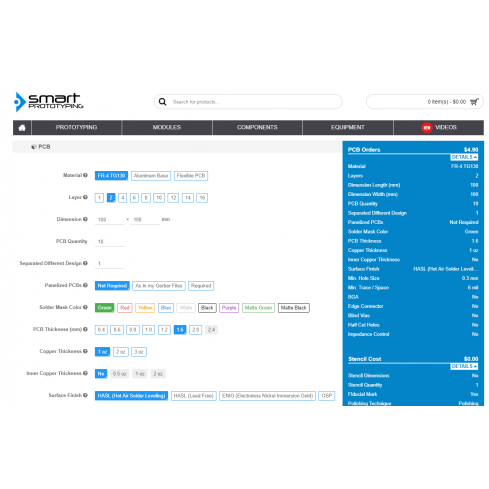Pick Green solder mask color
This screenshot has width=489, height=489.
point(105,308)
